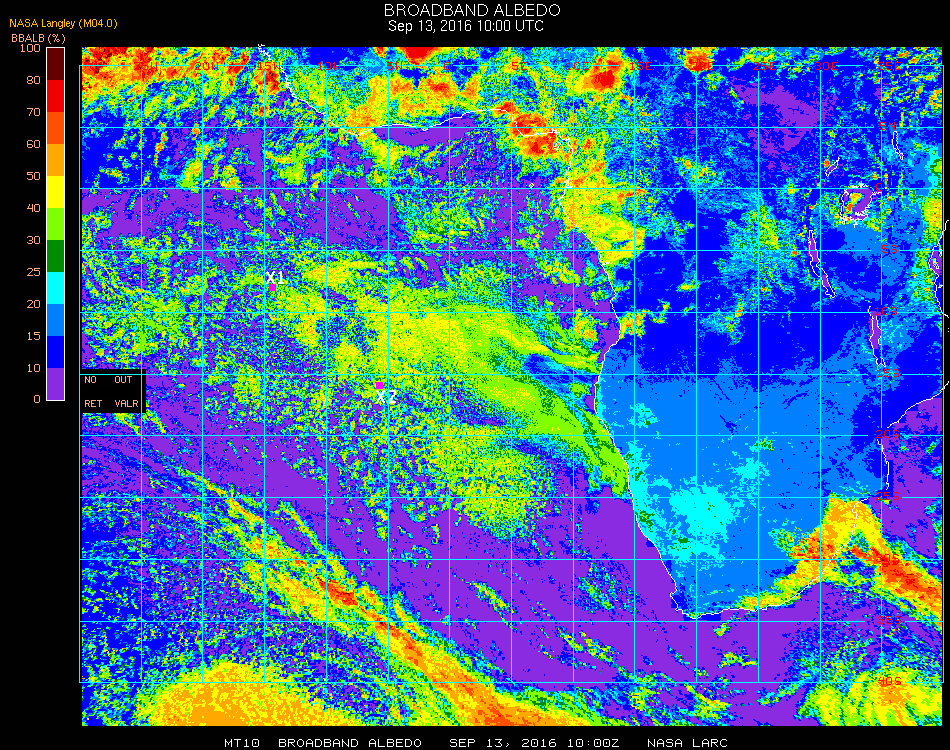Click the 25S latitude label on the right edge
This screenshot has width=950, height=750.
click(888, 497)
